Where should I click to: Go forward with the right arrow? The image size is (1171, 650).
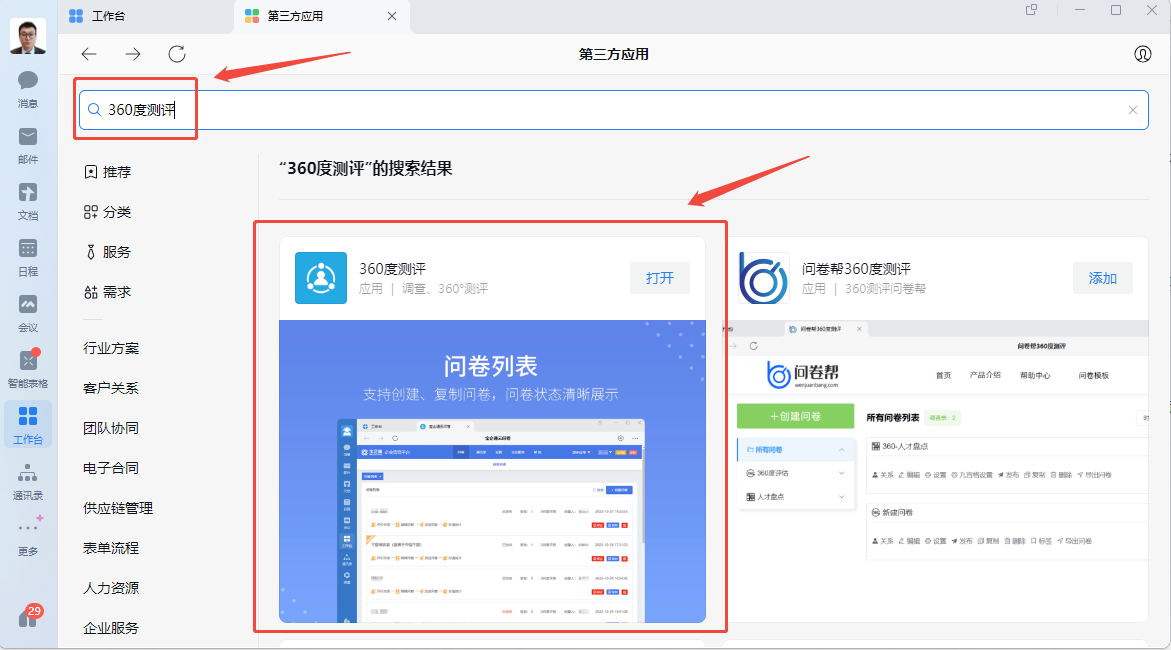(133, 54)
